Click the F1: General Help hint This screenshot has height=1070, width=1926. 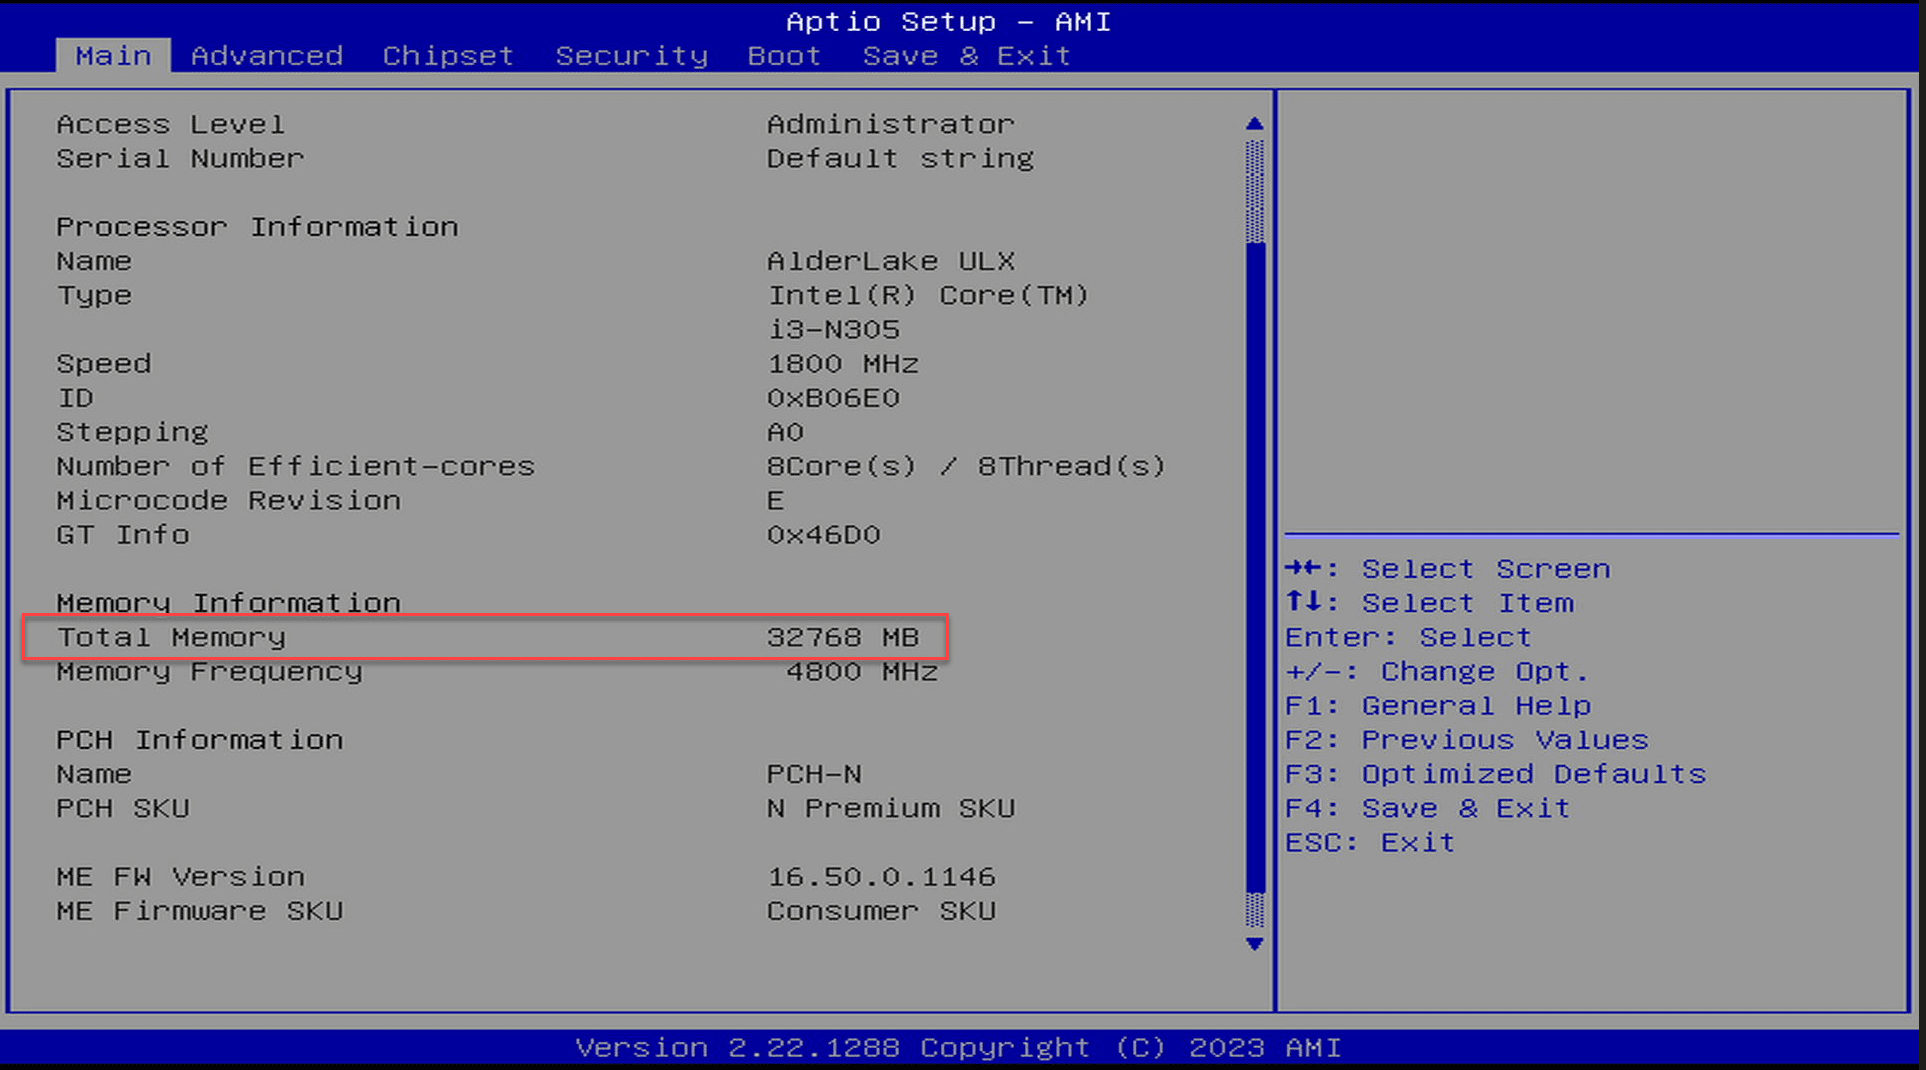pyautogui.click(x=1438, y=706)
